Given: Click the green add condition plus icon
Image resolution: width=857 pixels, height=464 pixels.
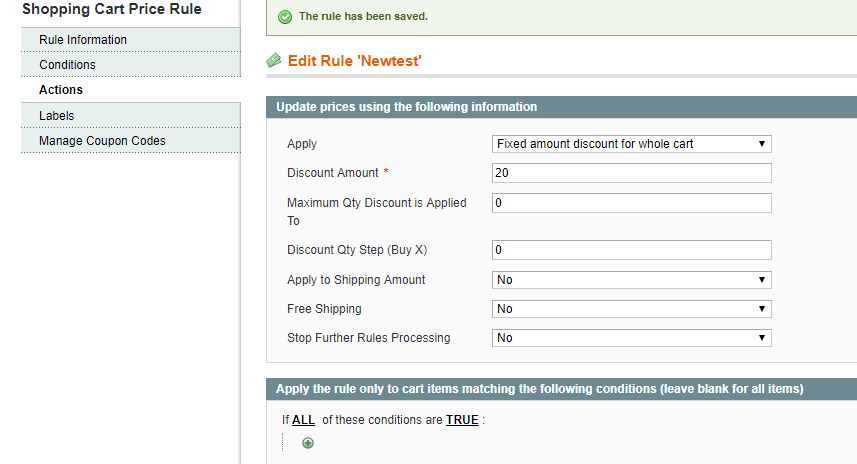Looking at the screenshot, I should pos(308,443).
